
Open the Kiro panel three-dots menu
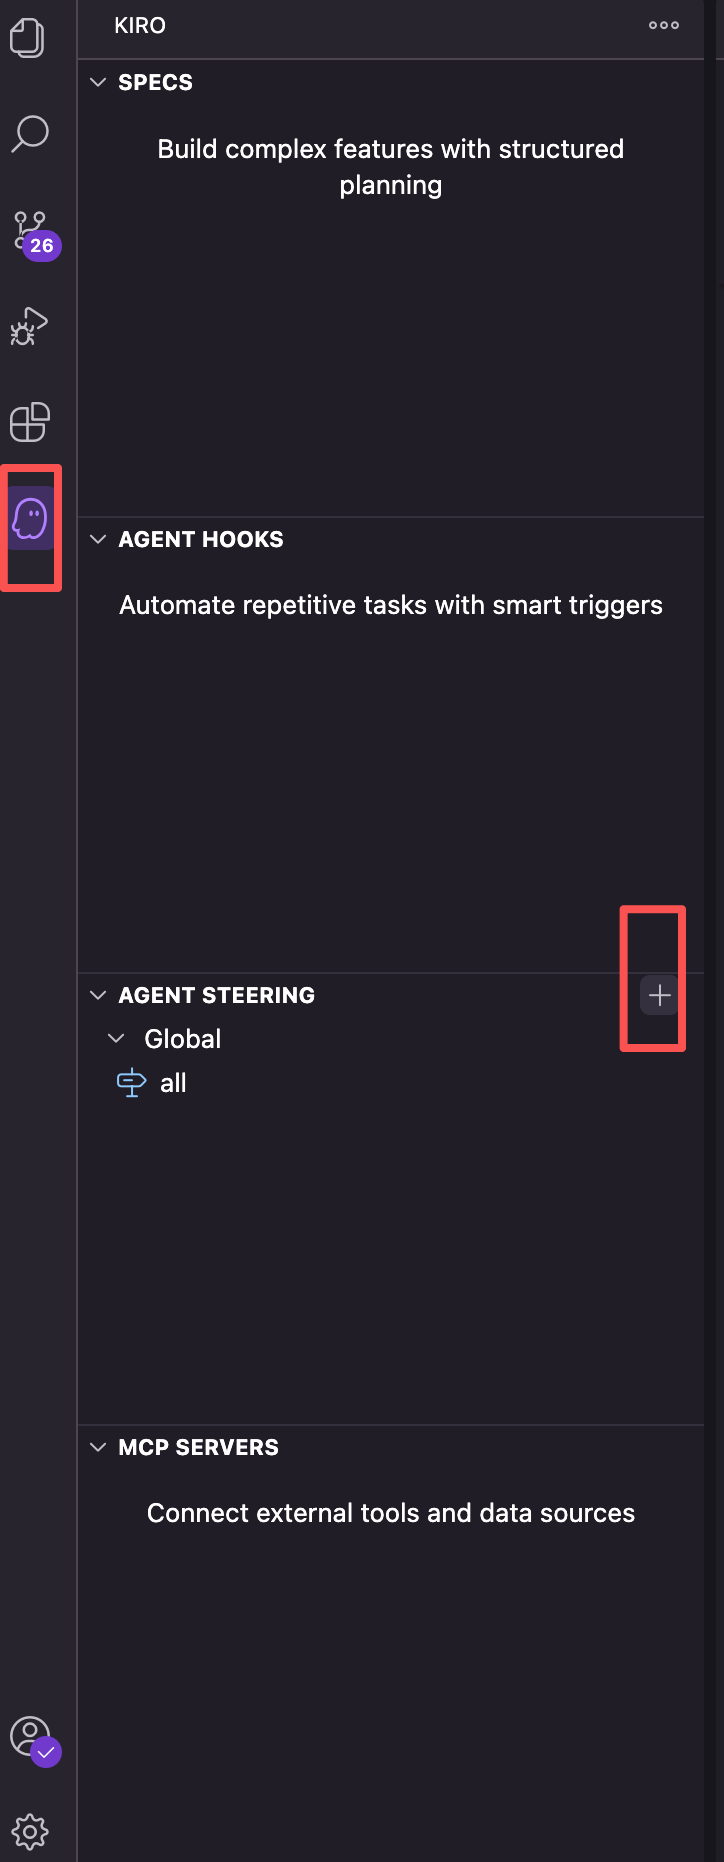664,26
